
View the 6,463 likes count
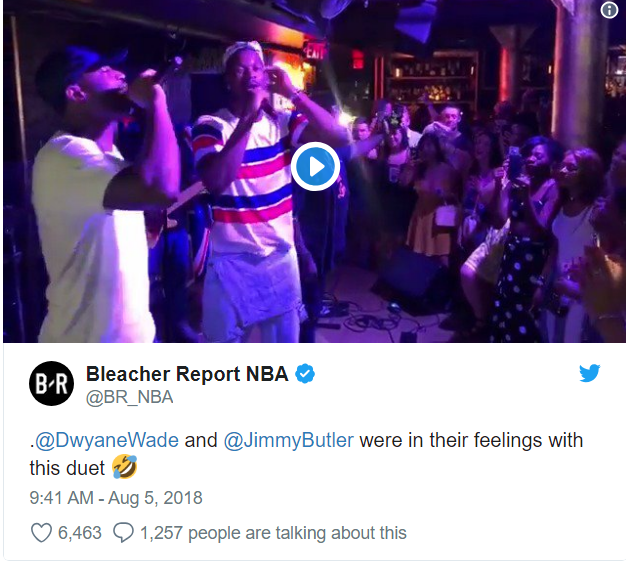[80, 533]
